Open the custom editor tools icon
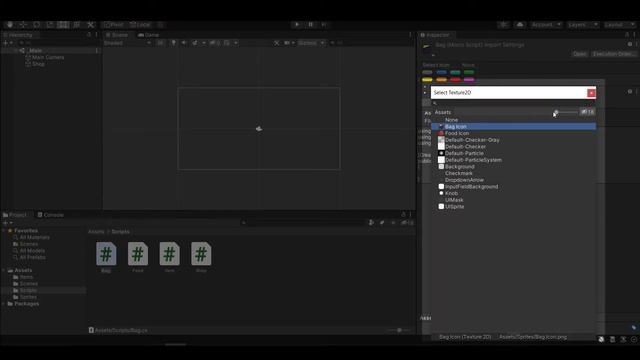The image size is (640, 360). 91,24
